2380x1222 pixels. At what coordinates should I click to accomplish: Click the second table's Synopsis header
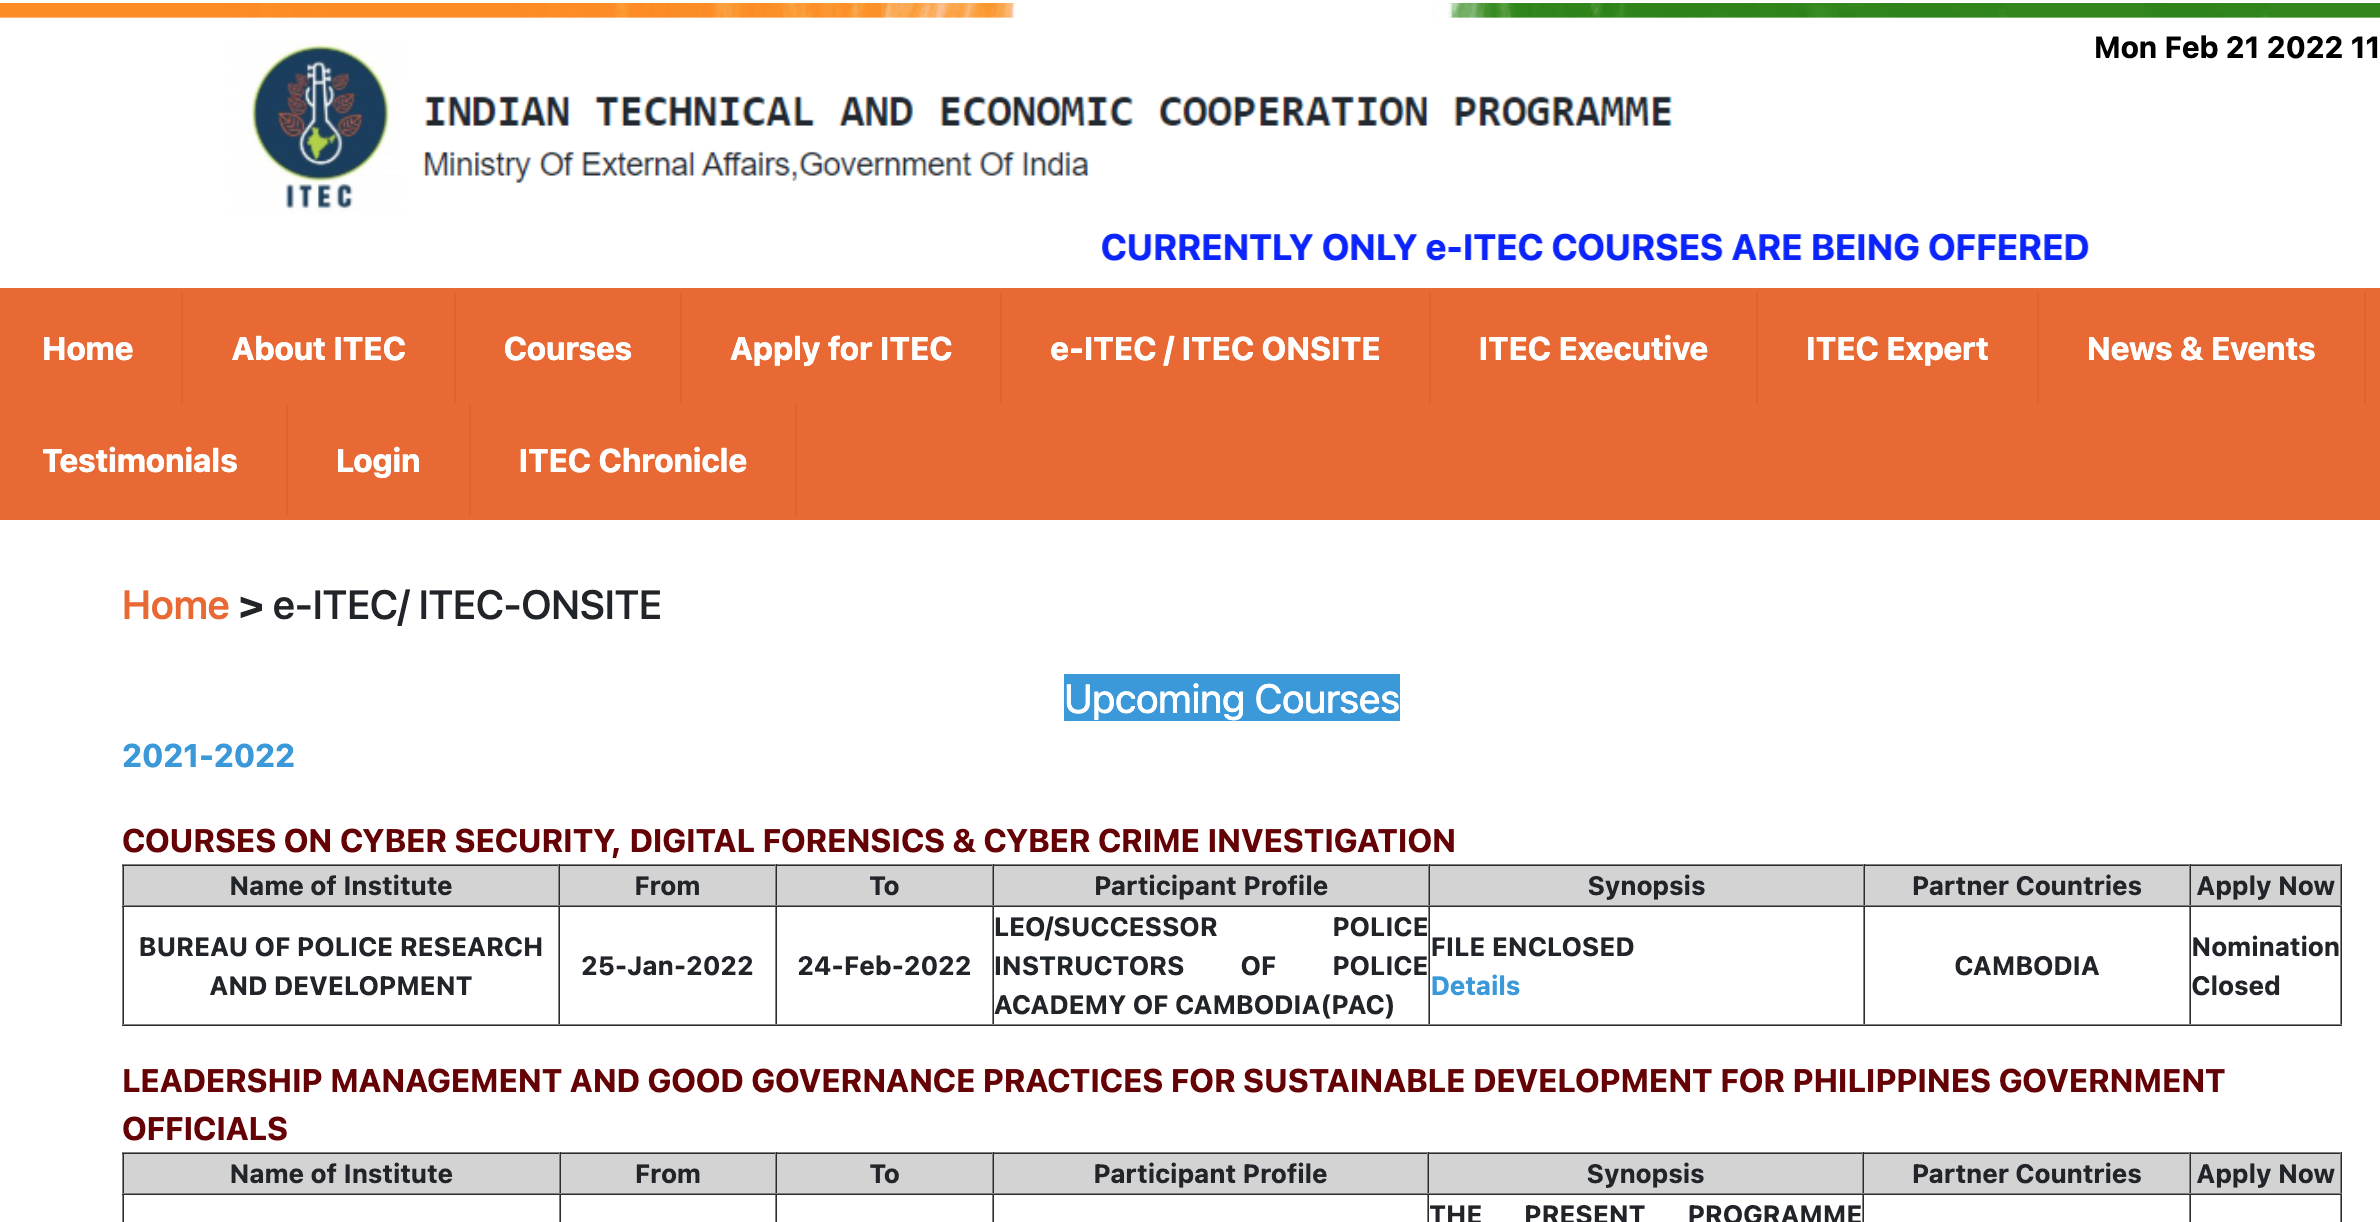tap(1645, 1174)
